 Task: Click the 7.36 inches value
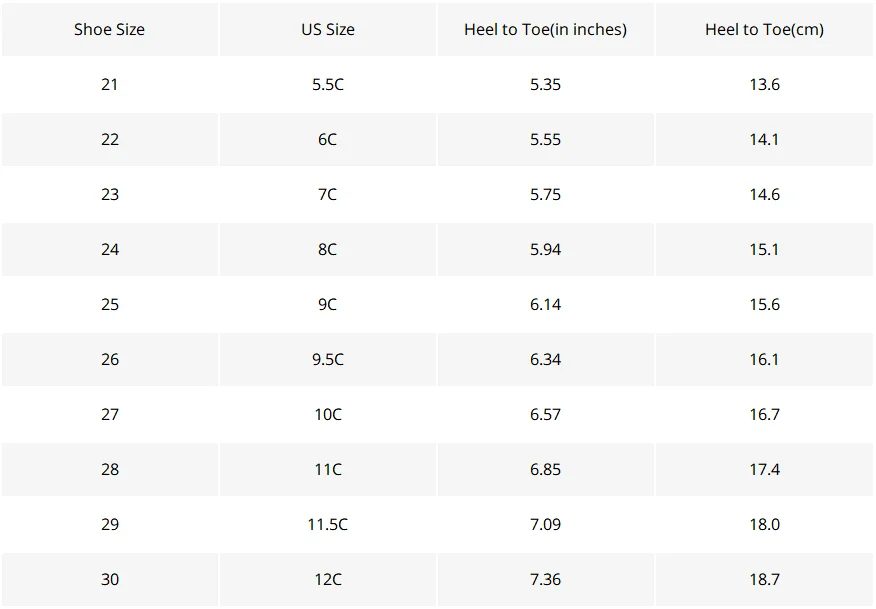(545, 579)
